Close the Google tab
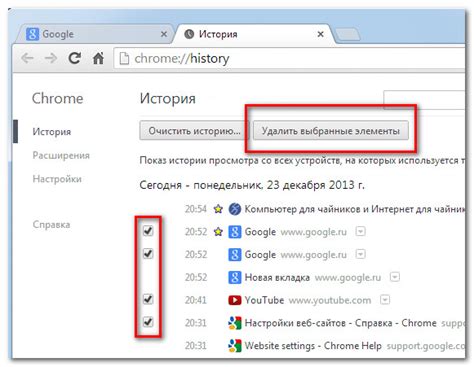This screenshot has width=474, height=367. (164, 34)
